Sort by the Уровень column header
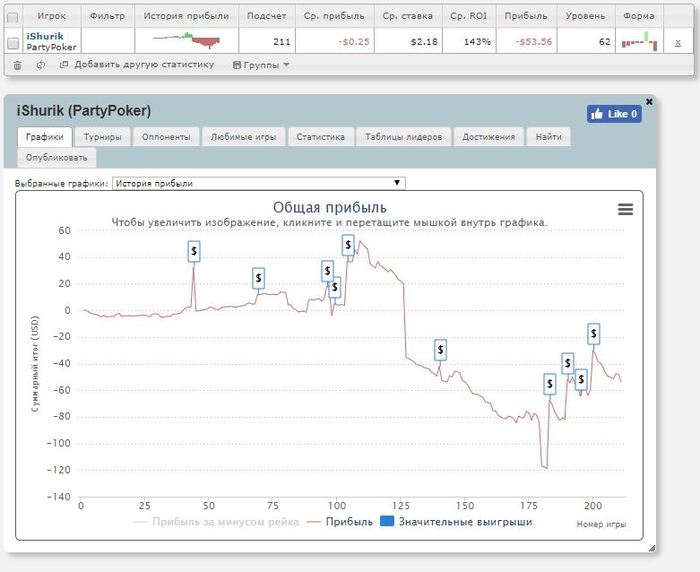This screenshot has width=700, height=572. [x=585, y=16]
